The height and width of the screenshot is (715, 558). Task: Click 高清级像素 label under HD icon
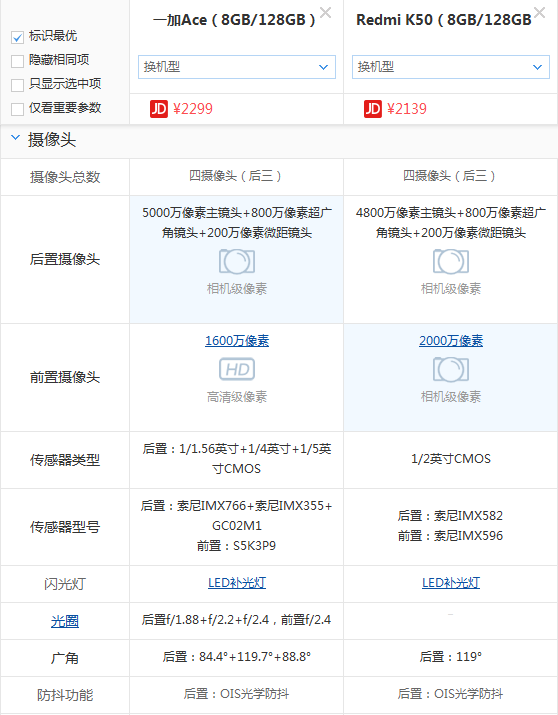237,397
